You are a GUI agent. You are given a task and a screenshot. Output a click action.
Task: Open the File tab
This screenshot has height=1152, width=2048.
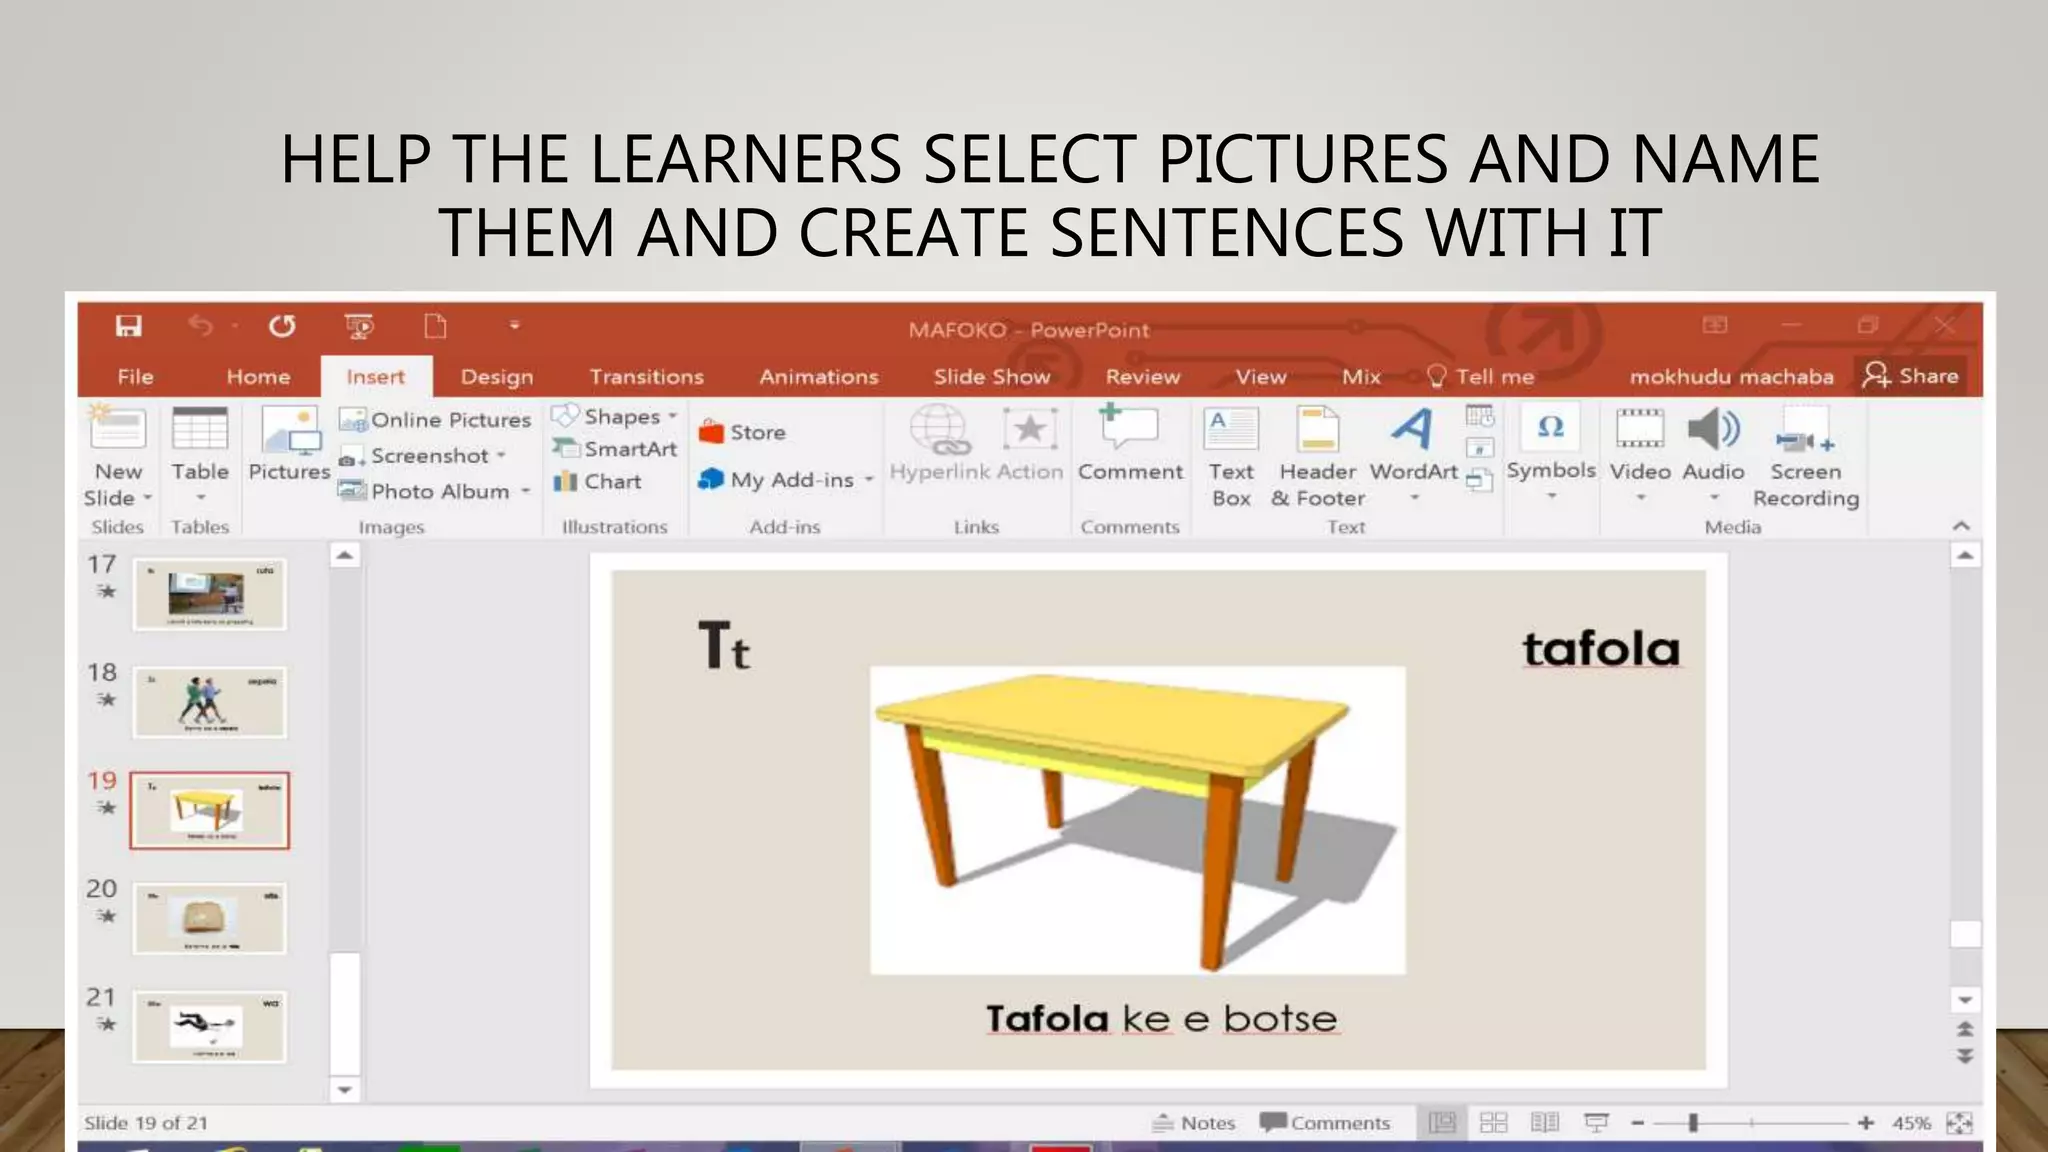[135, 377]
